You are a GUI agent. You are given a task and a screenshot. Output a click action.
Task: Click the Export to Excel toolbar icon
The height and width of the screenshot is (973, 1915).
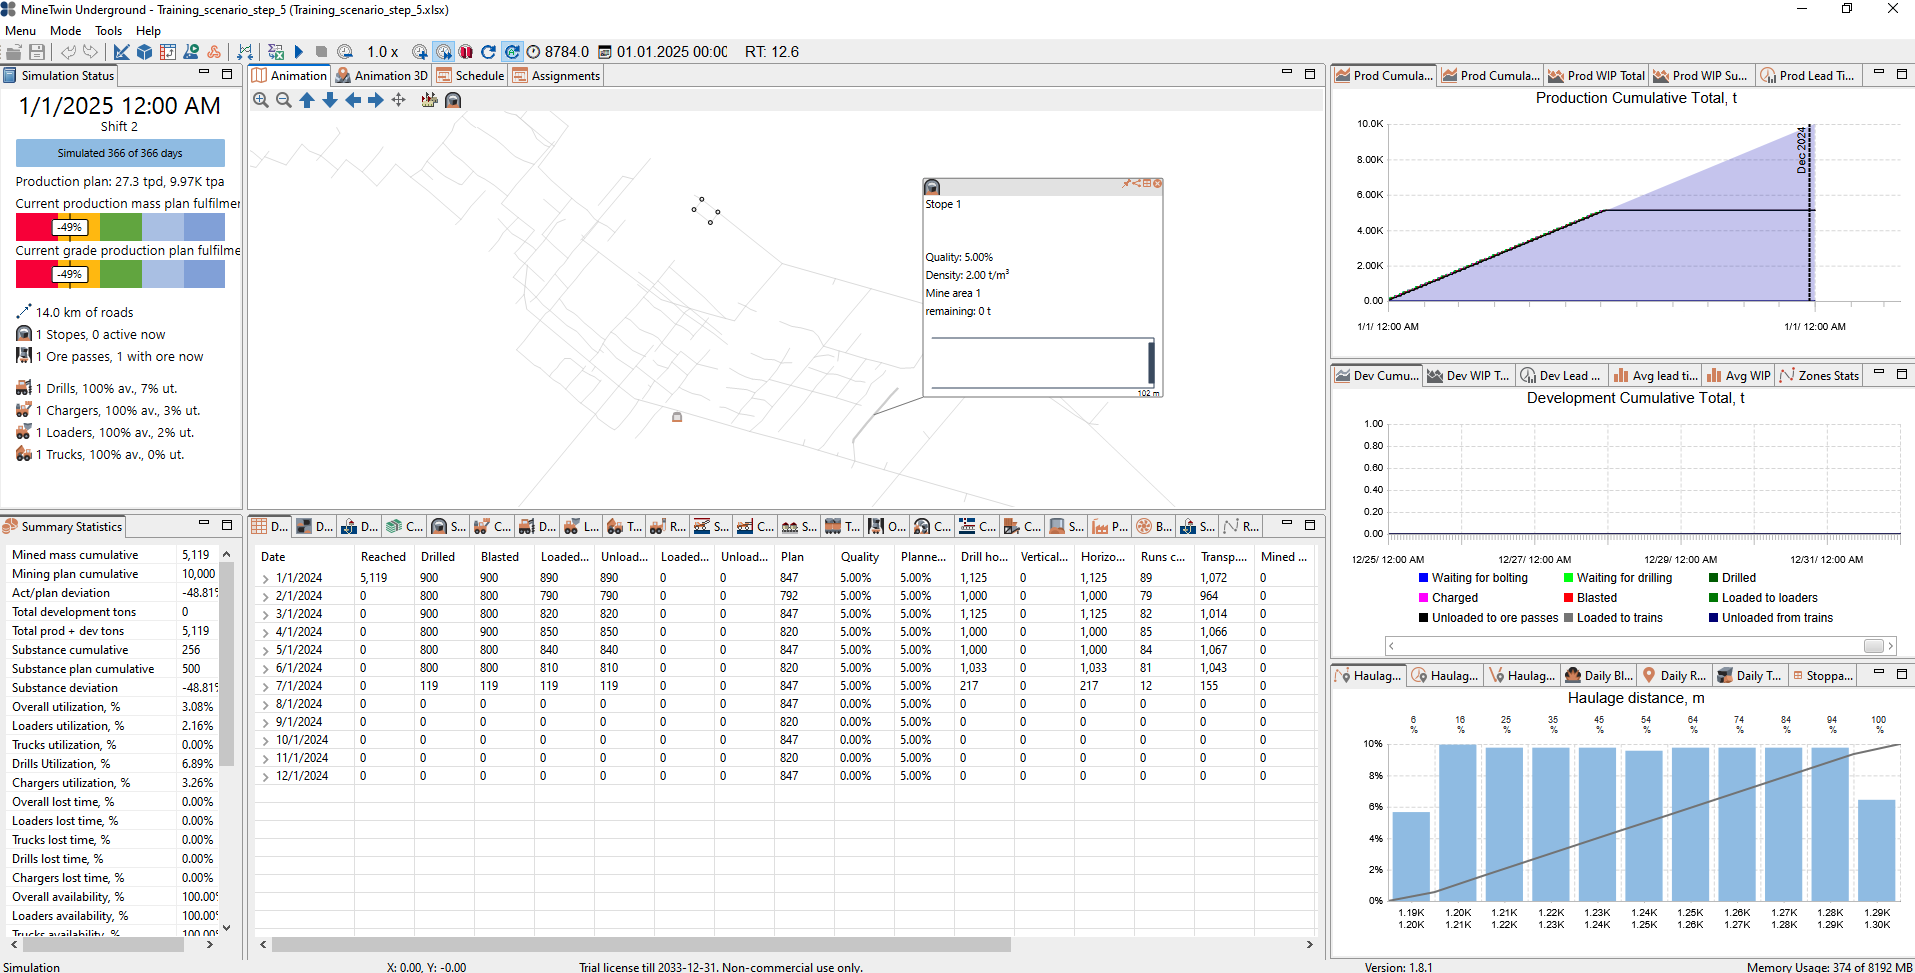[x=276, y=52]
